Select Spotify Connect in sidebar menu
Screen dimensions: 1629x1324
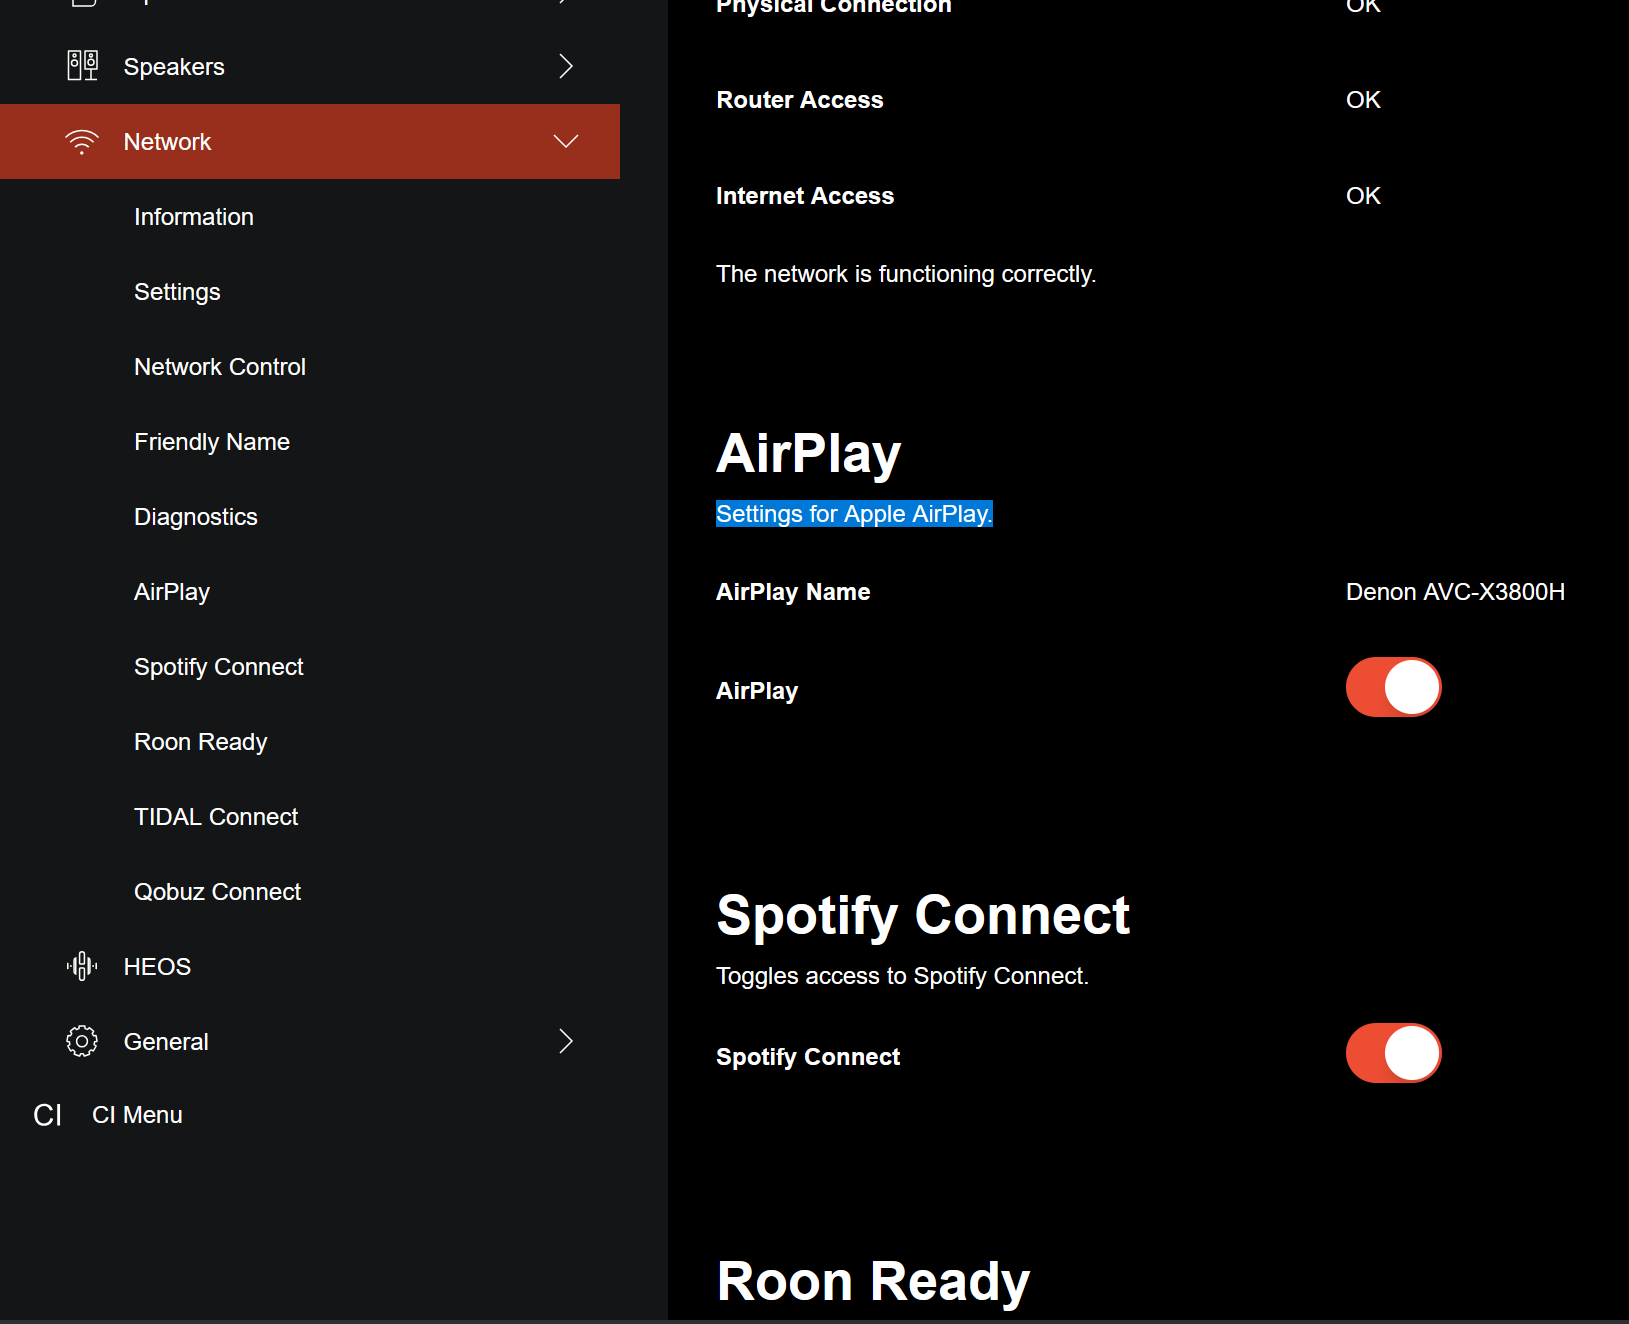pyautogui.click(x=219, y=667)
